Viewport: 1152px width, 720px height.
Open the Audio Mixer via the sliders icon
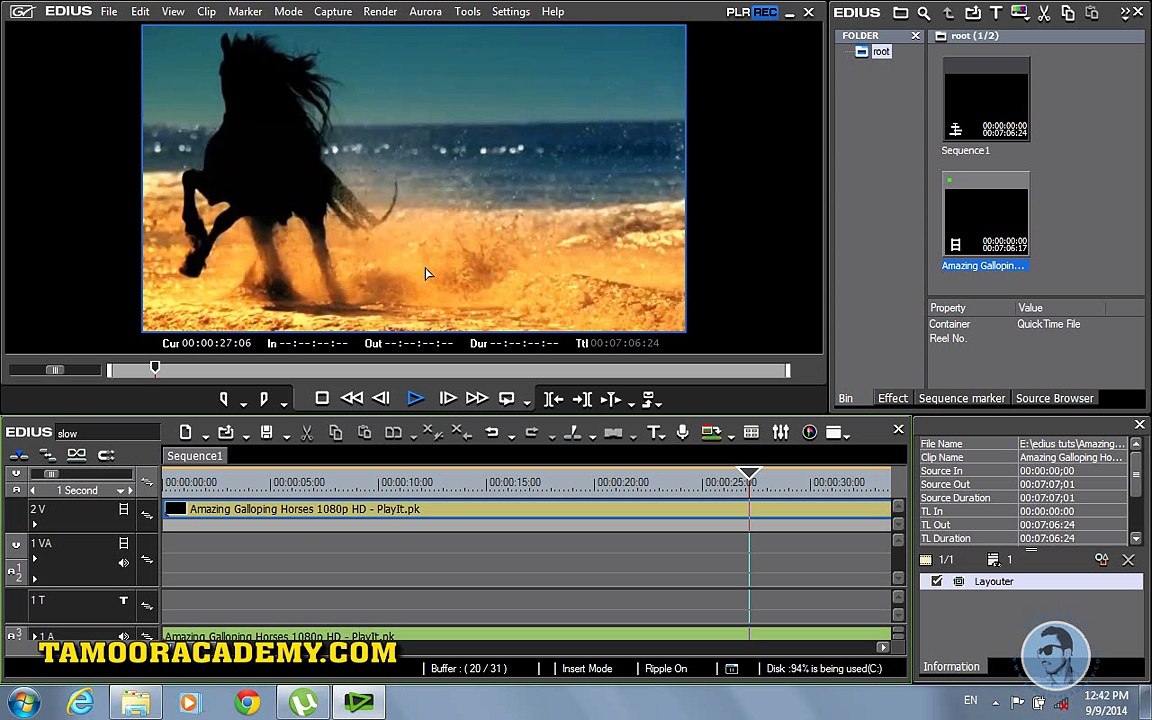(781, 433)
